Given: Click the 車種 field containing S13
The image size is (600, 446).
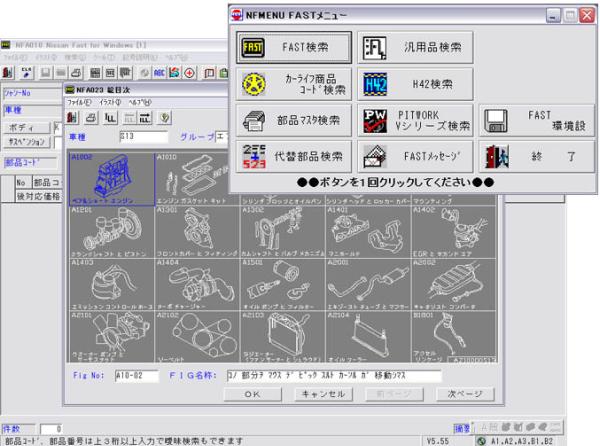Looking at the screenshot, I should [143, 137].
